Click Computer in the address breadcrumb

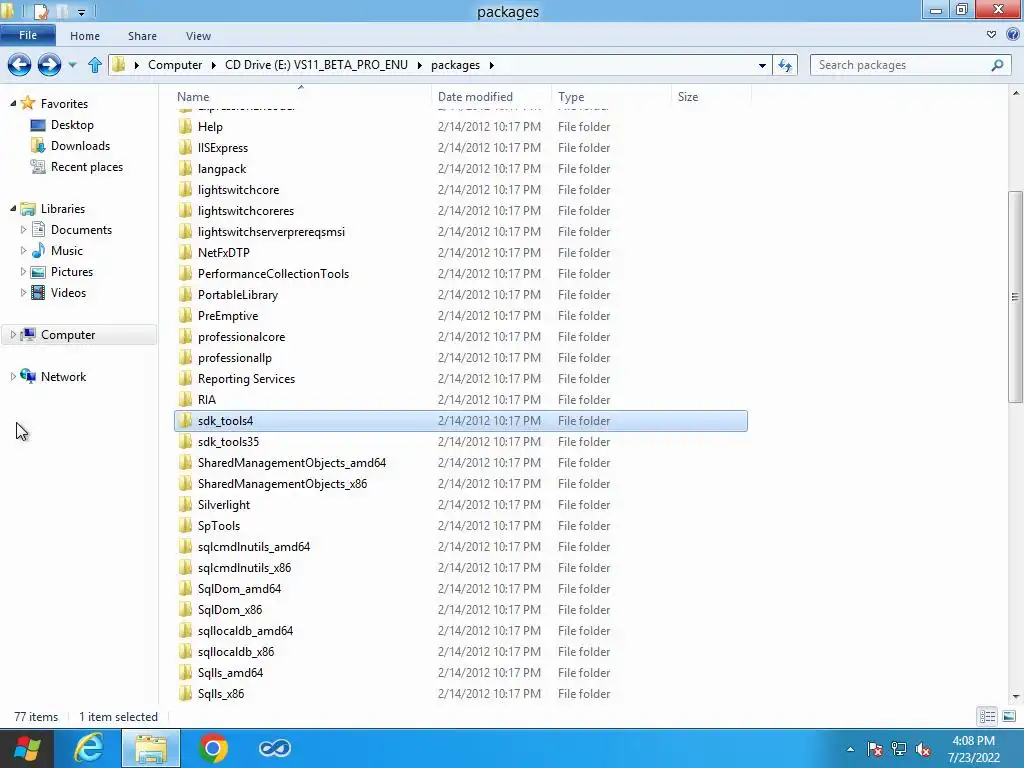point(175,65)
